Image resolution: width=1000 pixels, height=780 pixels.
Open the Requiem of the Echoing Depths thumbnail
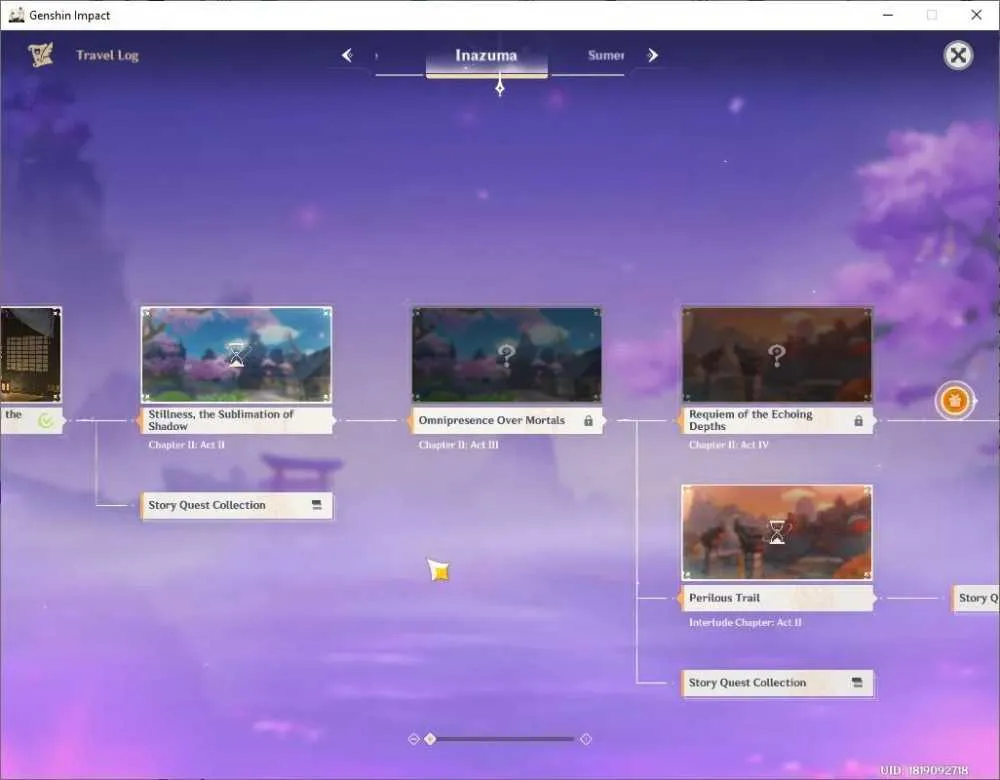(x=777, y=355)
